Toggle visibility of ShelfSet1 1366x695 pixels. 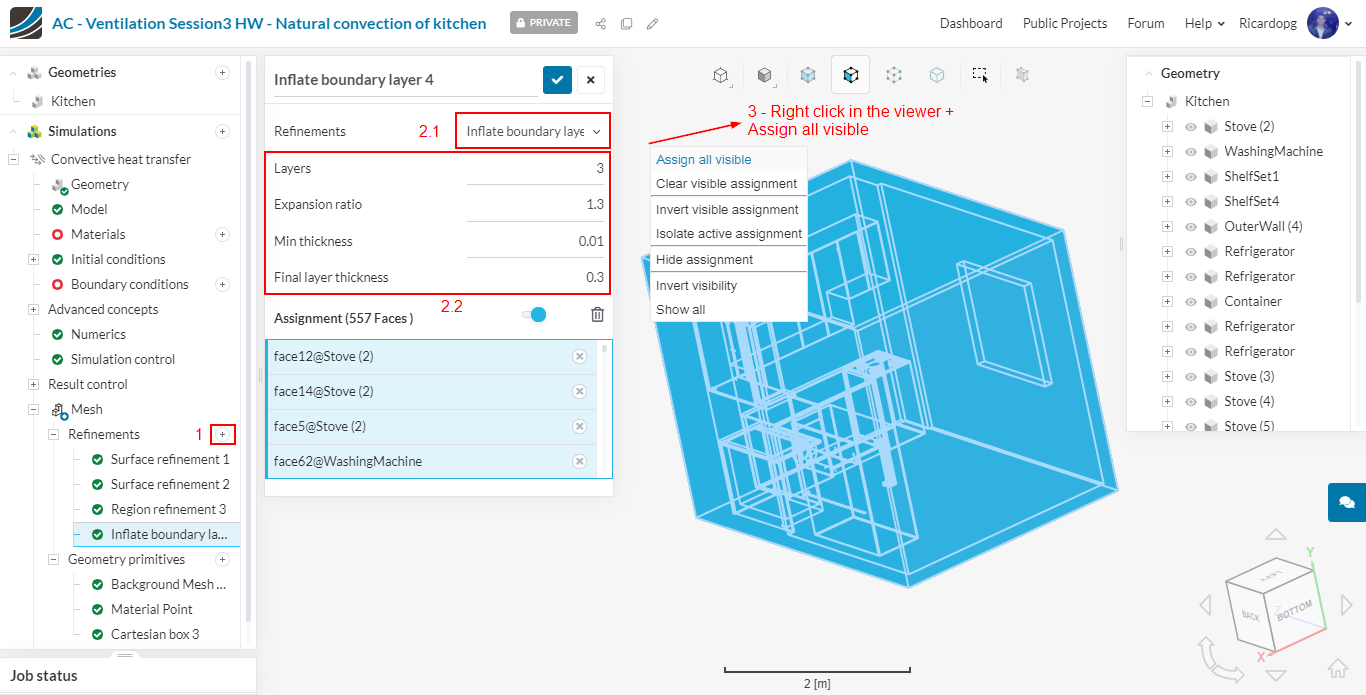[x=1191, y=177]
